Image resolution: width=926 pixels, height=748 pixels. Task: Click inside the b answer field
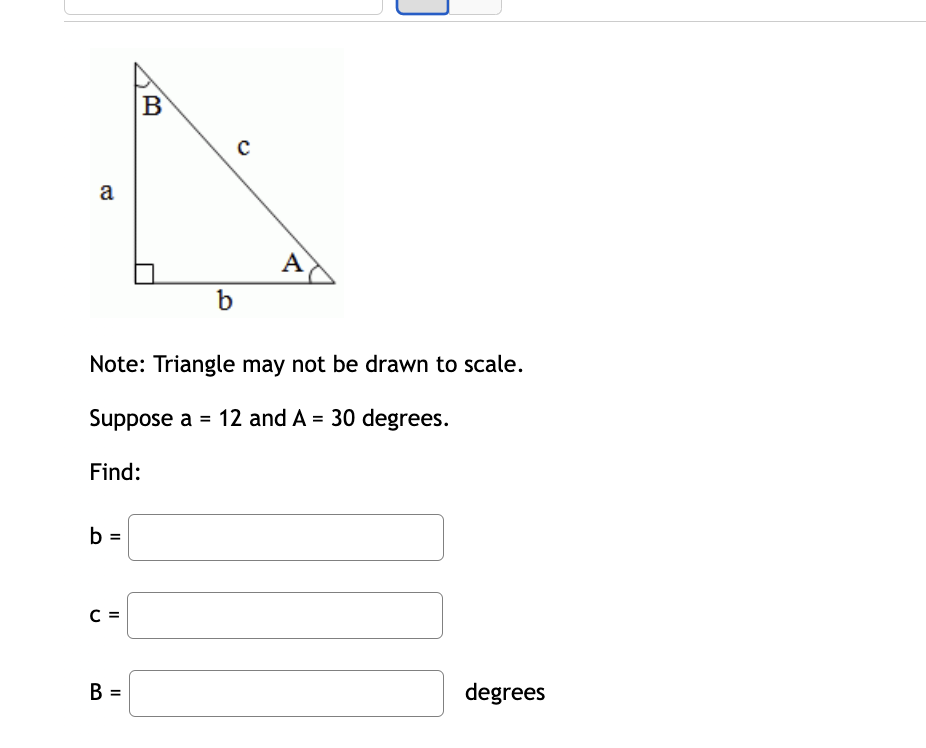(x=285, y=537)
